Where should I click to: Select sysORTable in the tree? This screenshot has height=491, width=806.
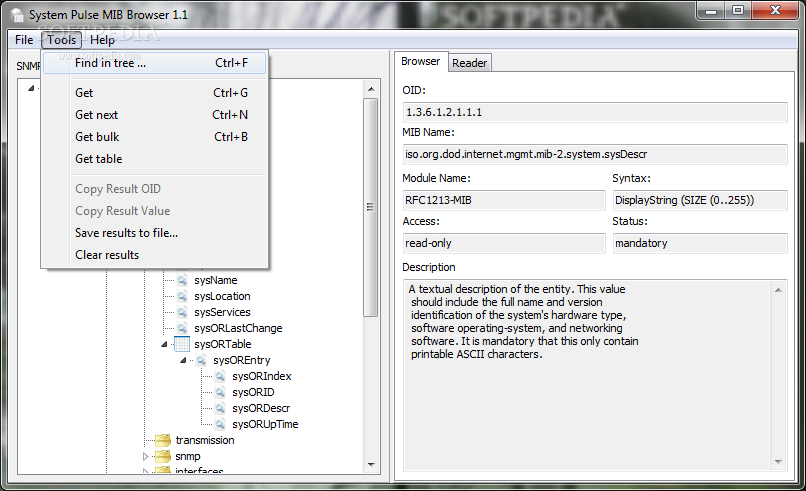coord(223,344)
